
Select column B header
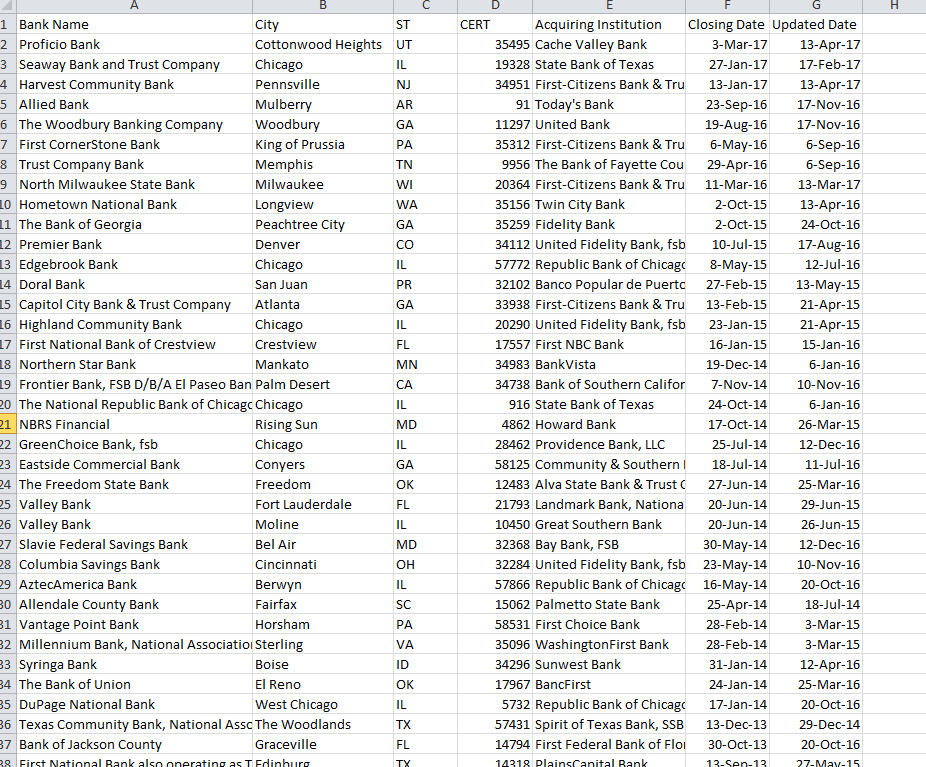(x=322, y=6)
